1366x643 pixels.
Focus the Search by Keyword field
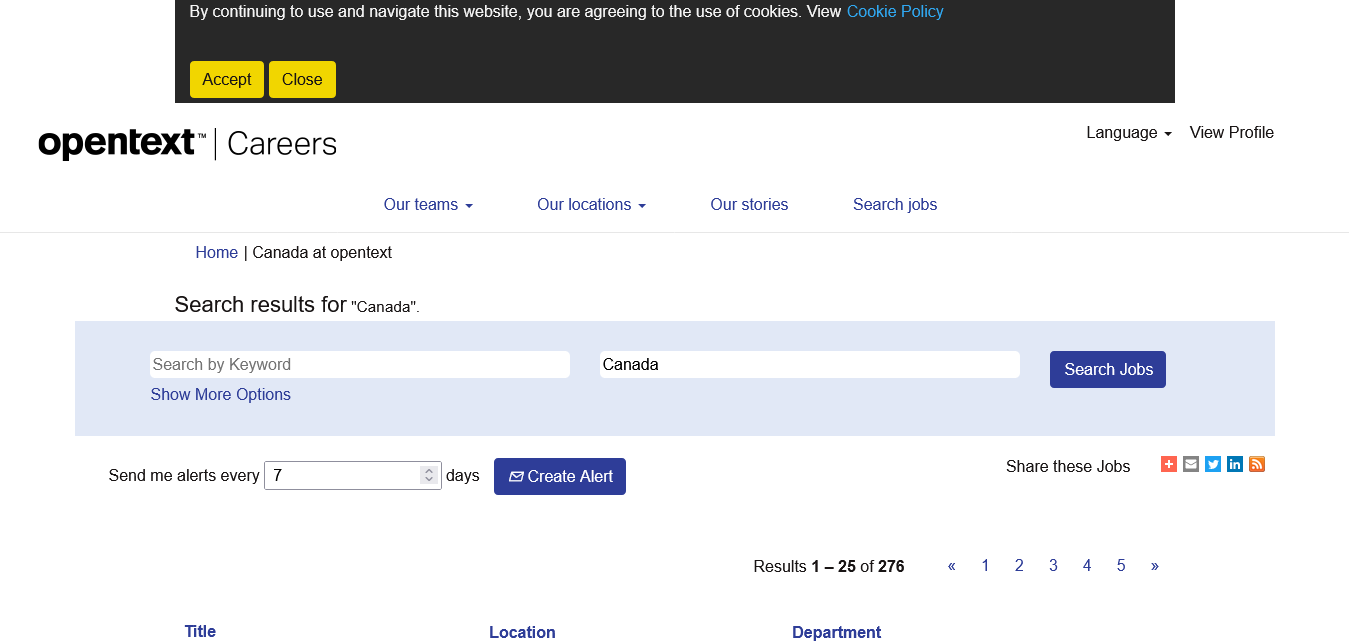360,365
